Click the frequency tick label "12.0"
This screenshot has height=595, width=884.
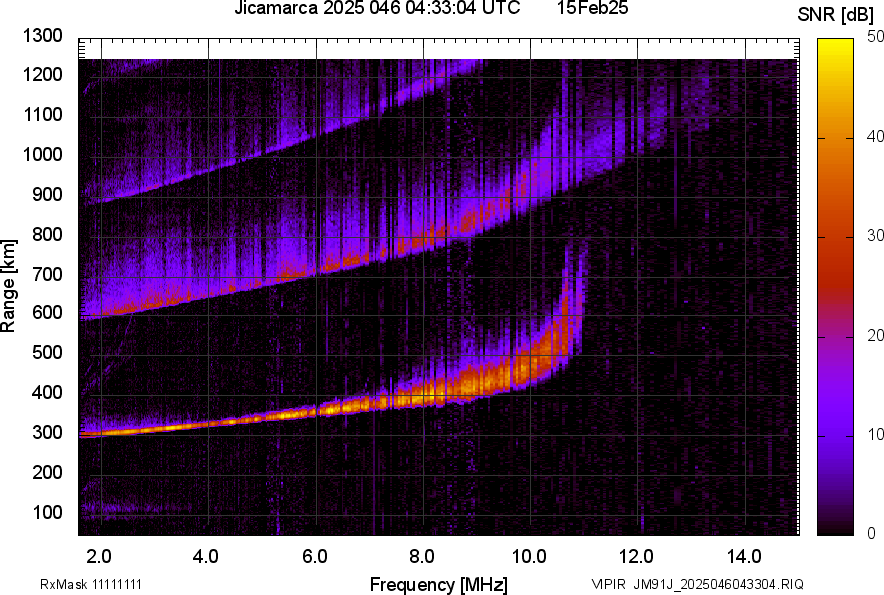637,557
